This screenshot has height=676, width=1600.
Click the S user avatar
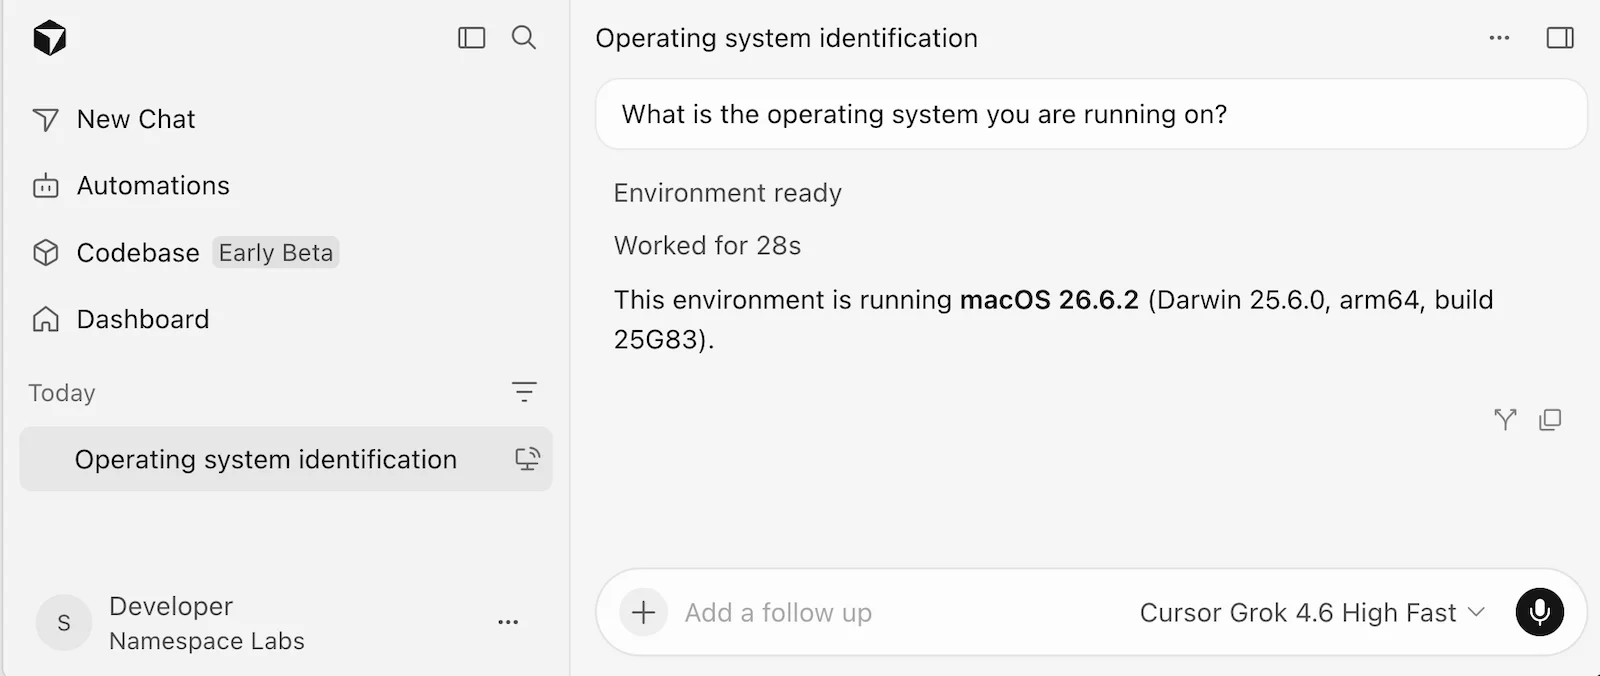point(64,623)
